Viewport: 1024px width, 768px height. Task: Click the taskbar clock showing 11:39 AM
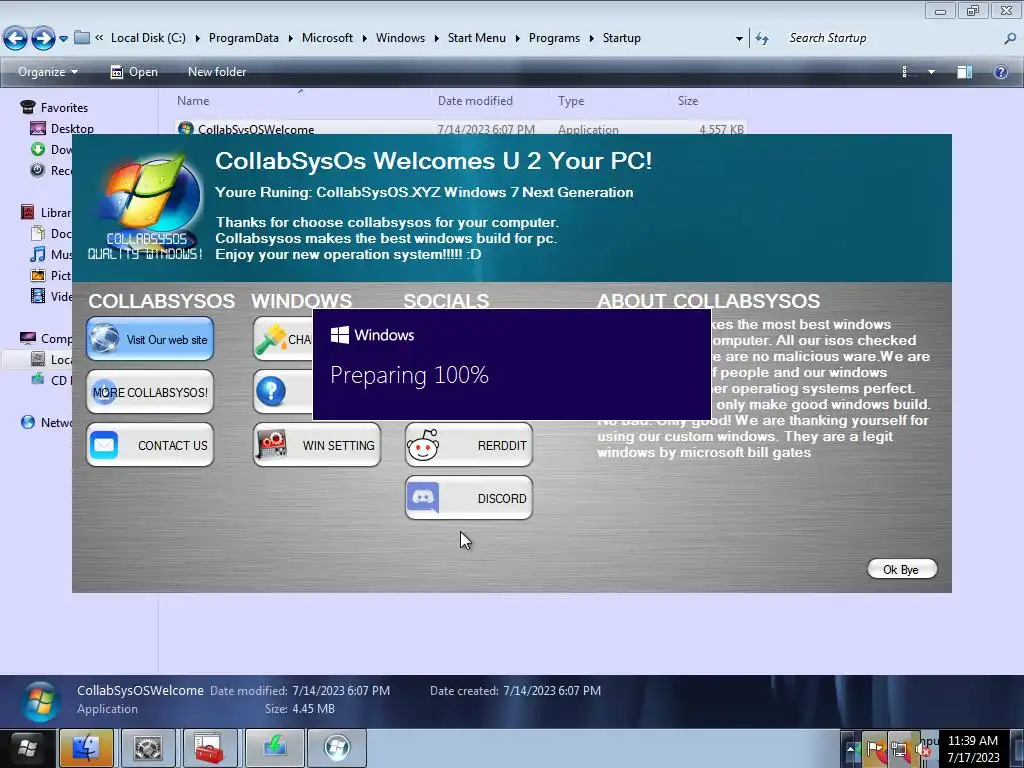pos(973,749)
